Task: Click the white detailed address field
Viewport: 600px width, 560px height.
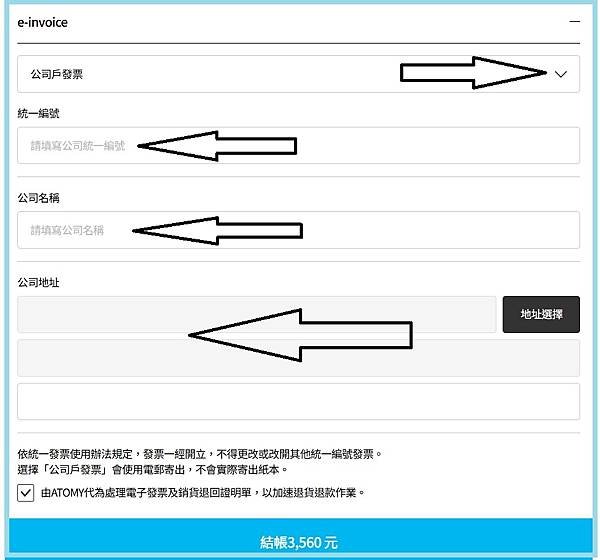Action: [298, 401]
